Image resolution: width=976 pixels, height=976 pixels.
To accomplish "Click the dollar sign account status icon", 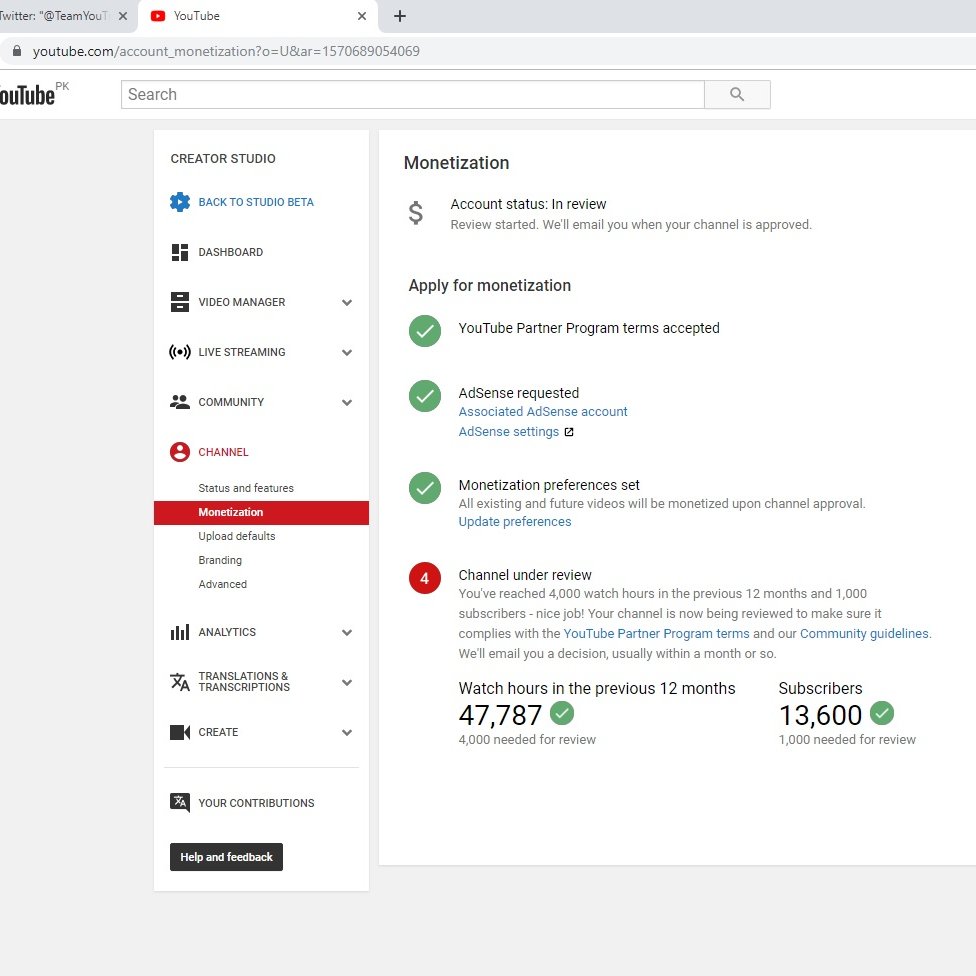I will click(x=416, y=213).
